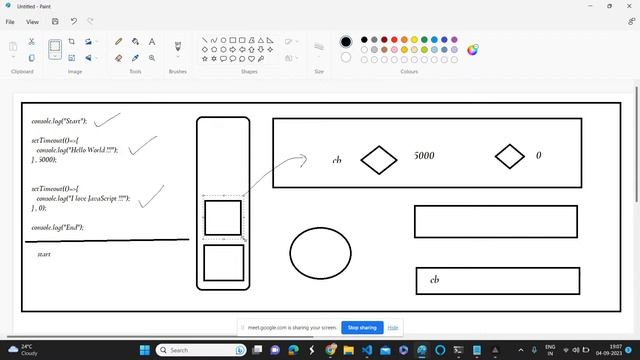
Task: Click the Copy icon in Clipboard
Action: tap(31, 58)
